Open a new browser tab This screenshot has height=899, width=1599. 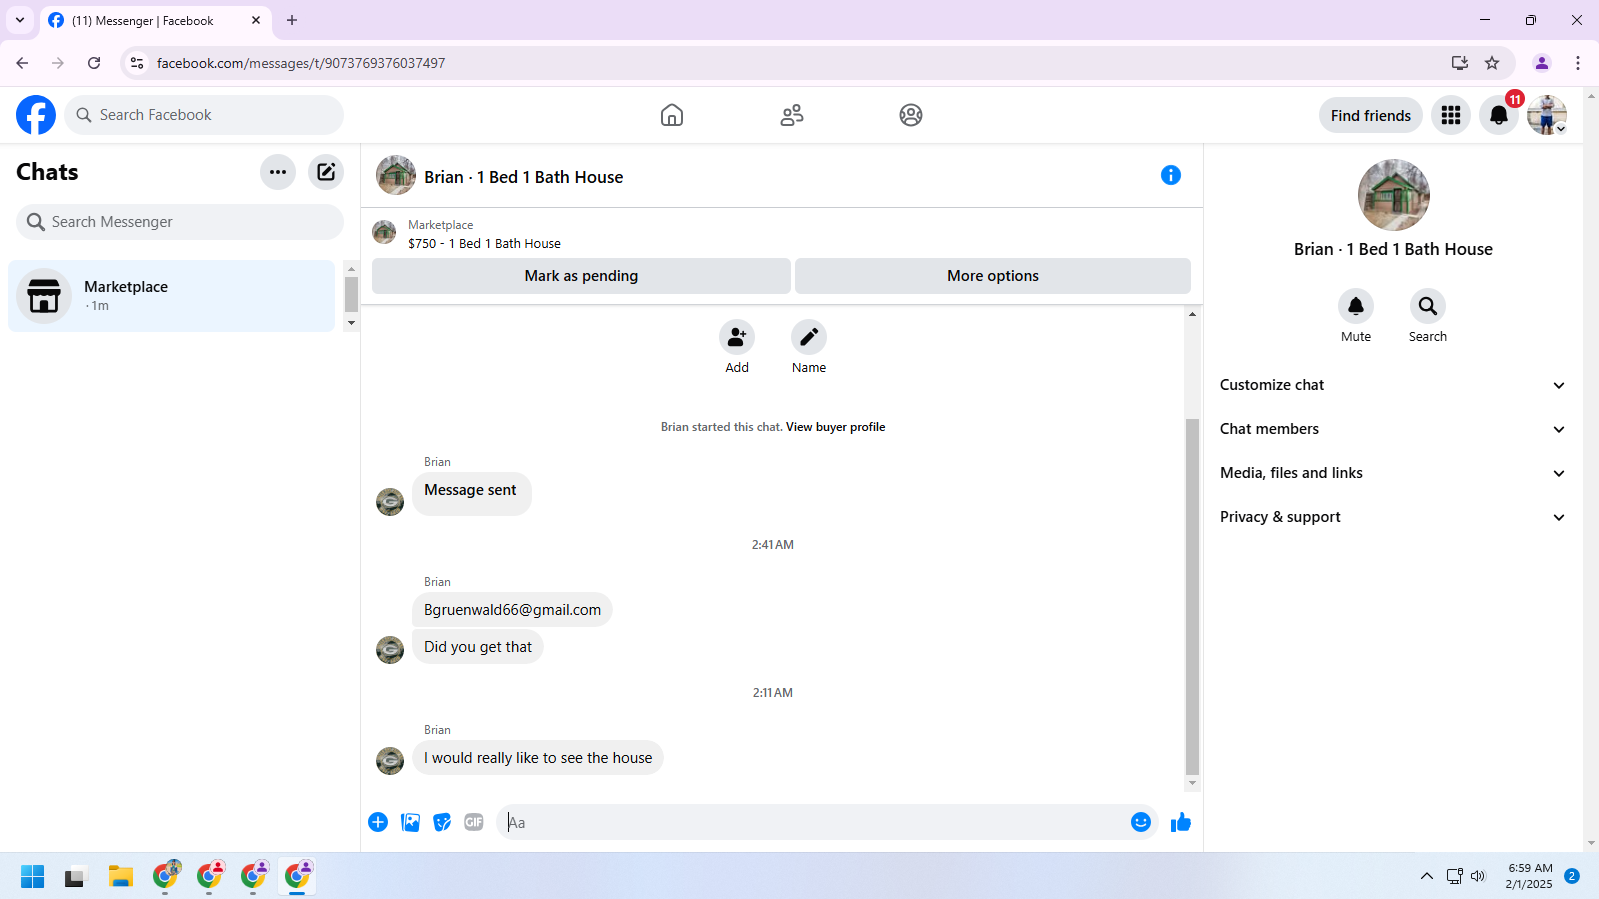coord(292,20)
